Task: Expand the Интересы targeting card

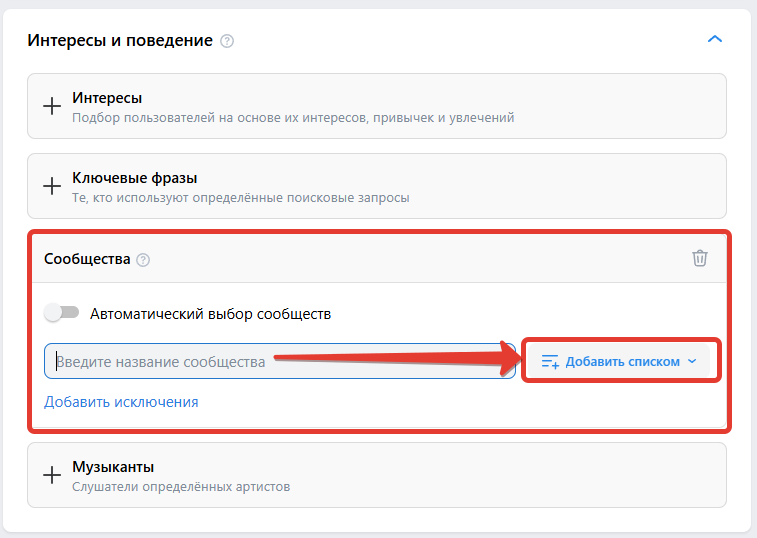Action: pos(377,106)
